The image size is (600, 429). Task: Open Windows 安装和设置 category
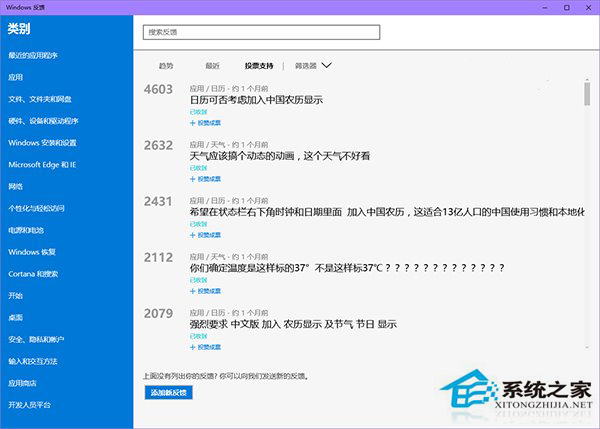click(42, 143)
